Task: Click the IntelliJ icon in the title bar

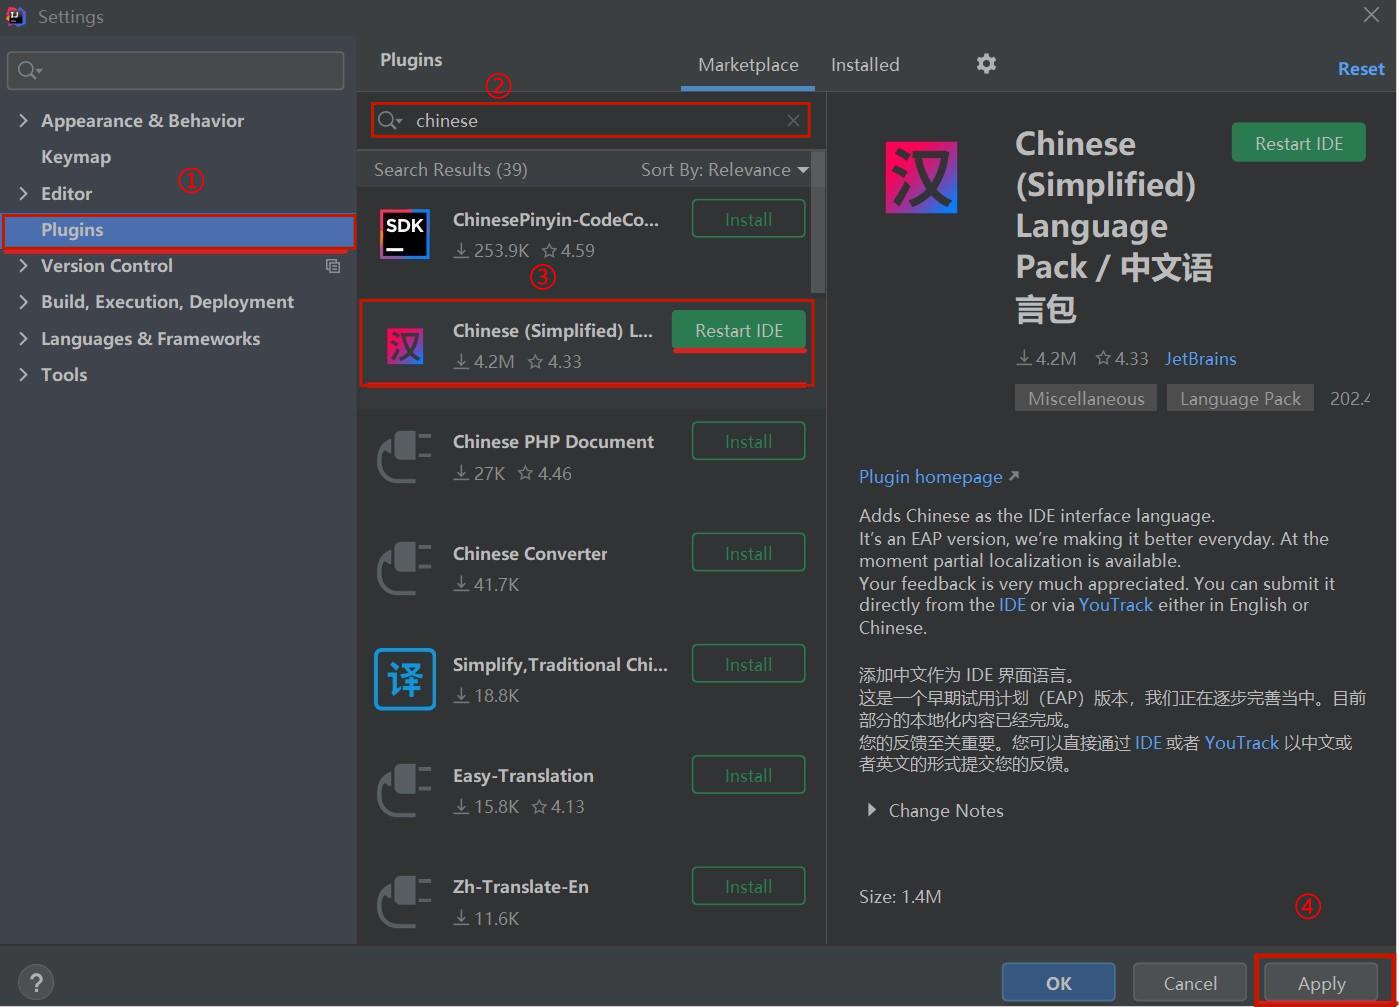Action: pos(15,16)
